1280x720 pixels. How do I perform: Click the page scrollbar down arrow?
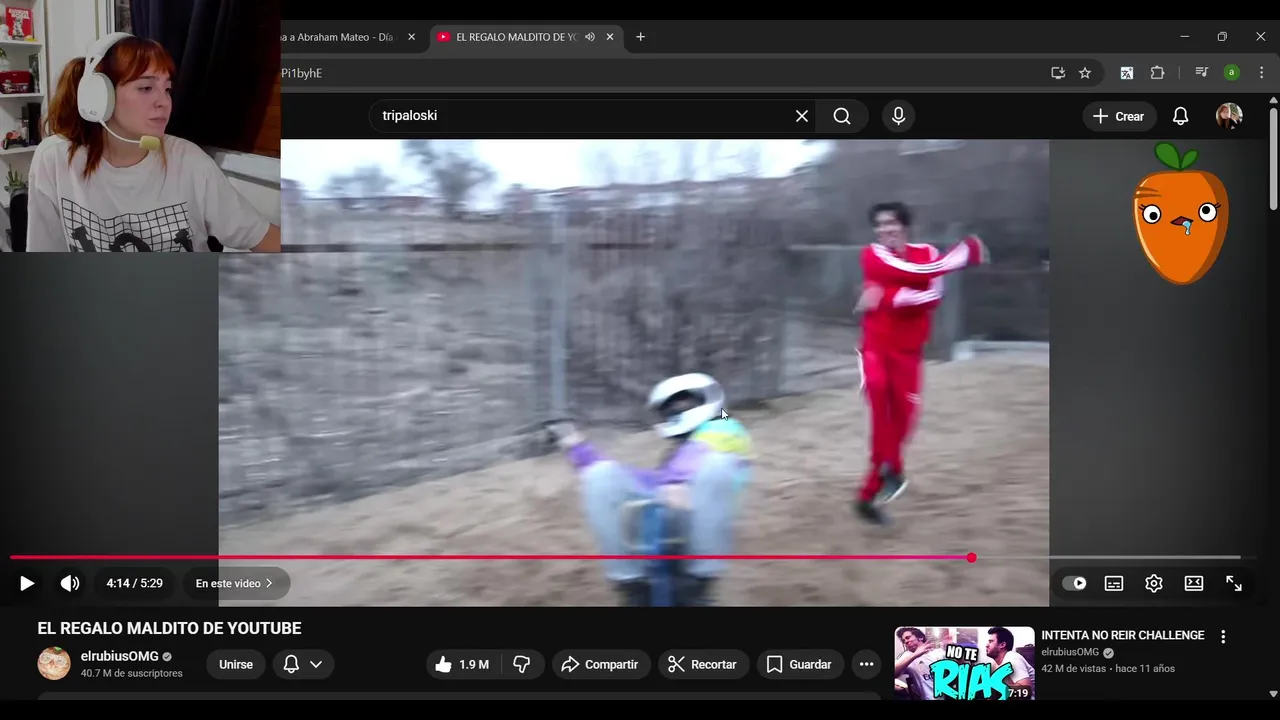1273,693
